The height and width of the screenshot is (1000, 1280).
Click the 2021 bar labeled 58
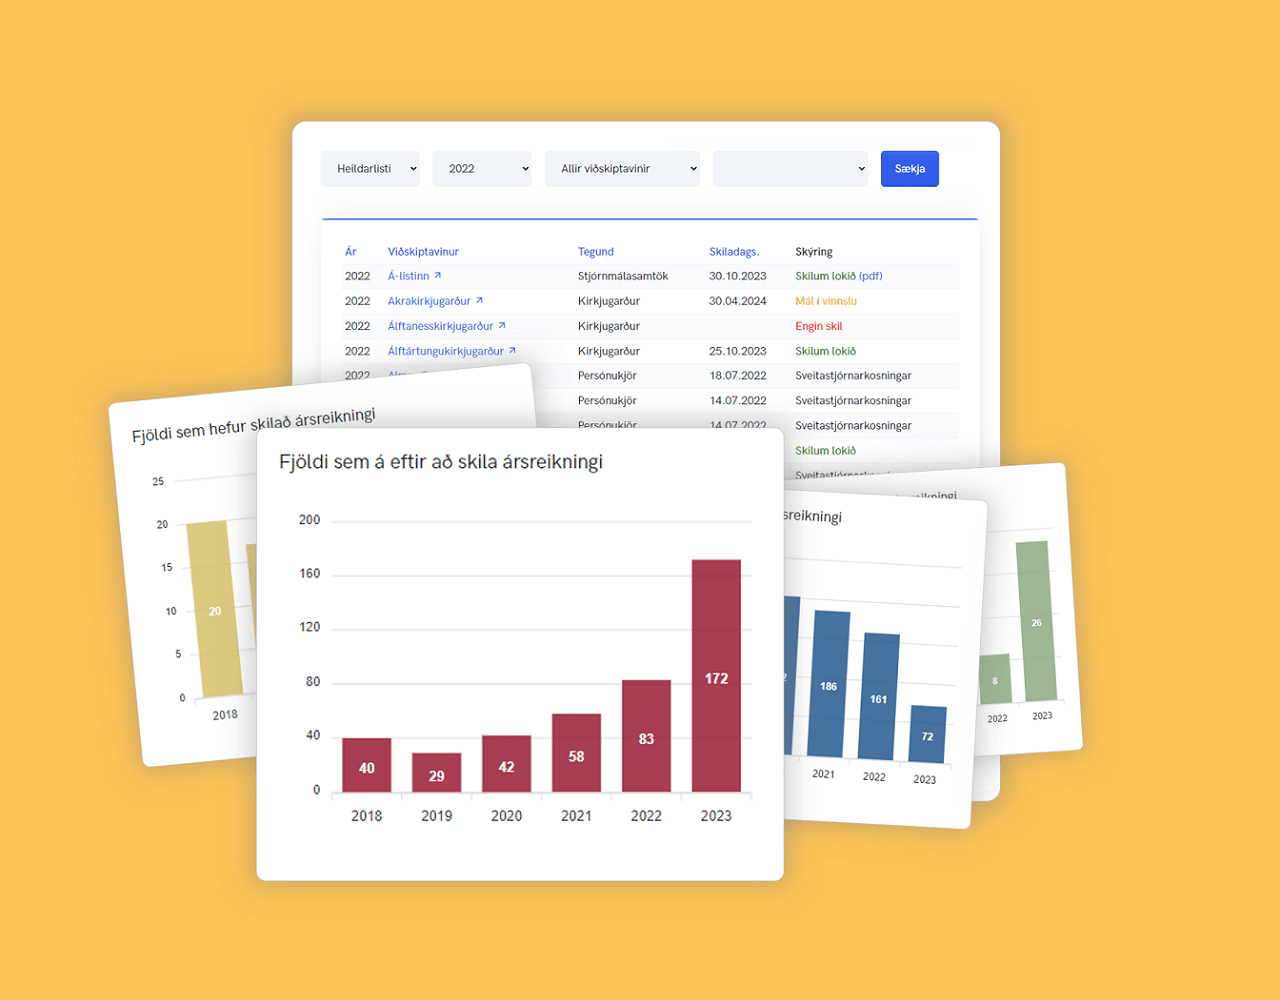(x=576, y=753)
